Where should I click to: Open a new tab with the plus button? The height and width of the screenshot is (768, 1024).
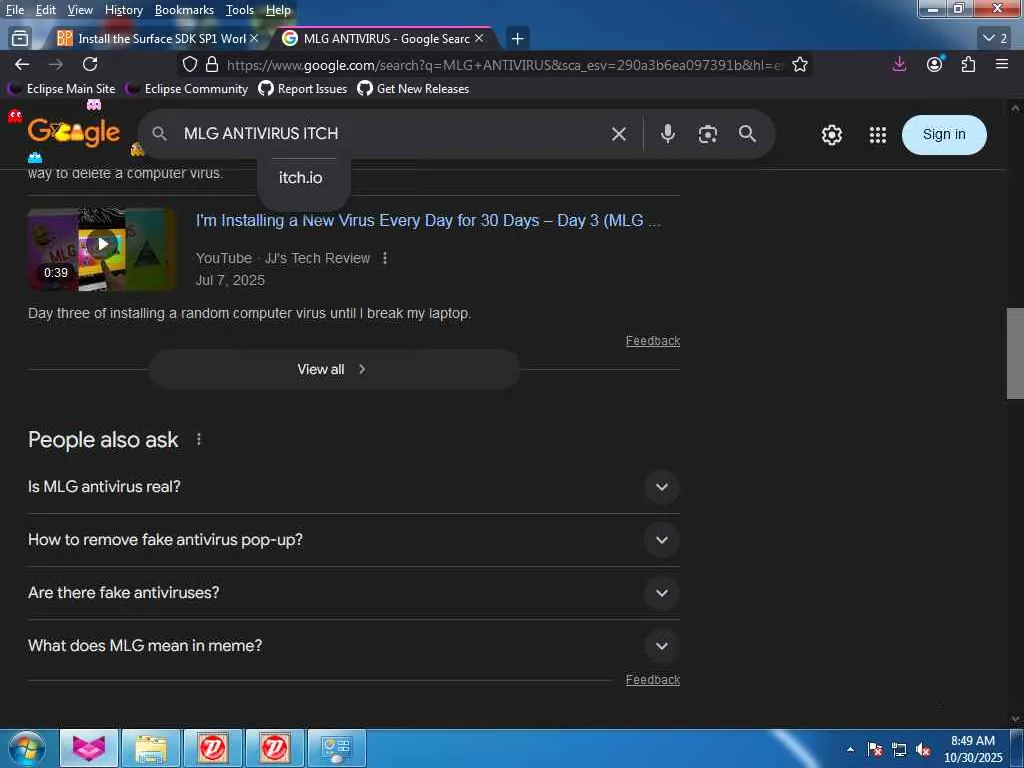[517, 39]
